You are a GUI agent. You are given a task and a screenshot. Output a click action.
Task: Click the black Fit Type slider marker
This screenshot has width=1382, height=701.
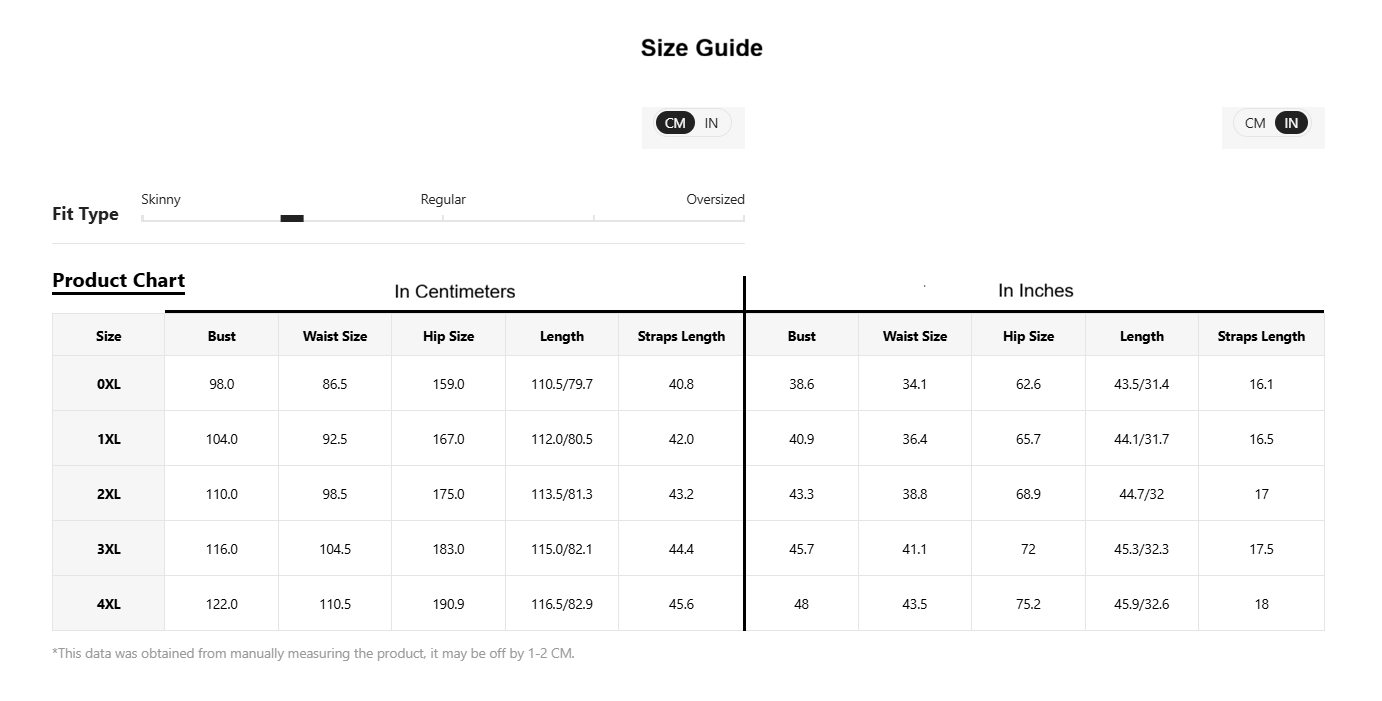(x=292, y=218)
